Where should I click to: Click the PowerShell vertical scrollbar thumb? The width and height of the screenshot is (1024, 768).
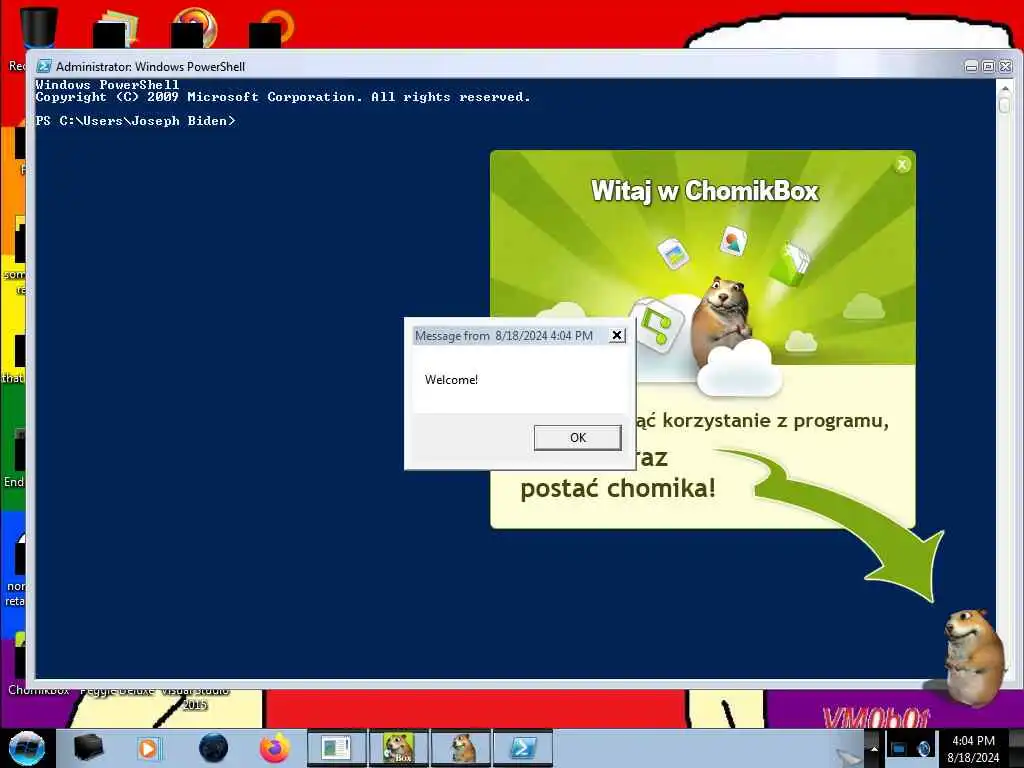[1004, 104]
